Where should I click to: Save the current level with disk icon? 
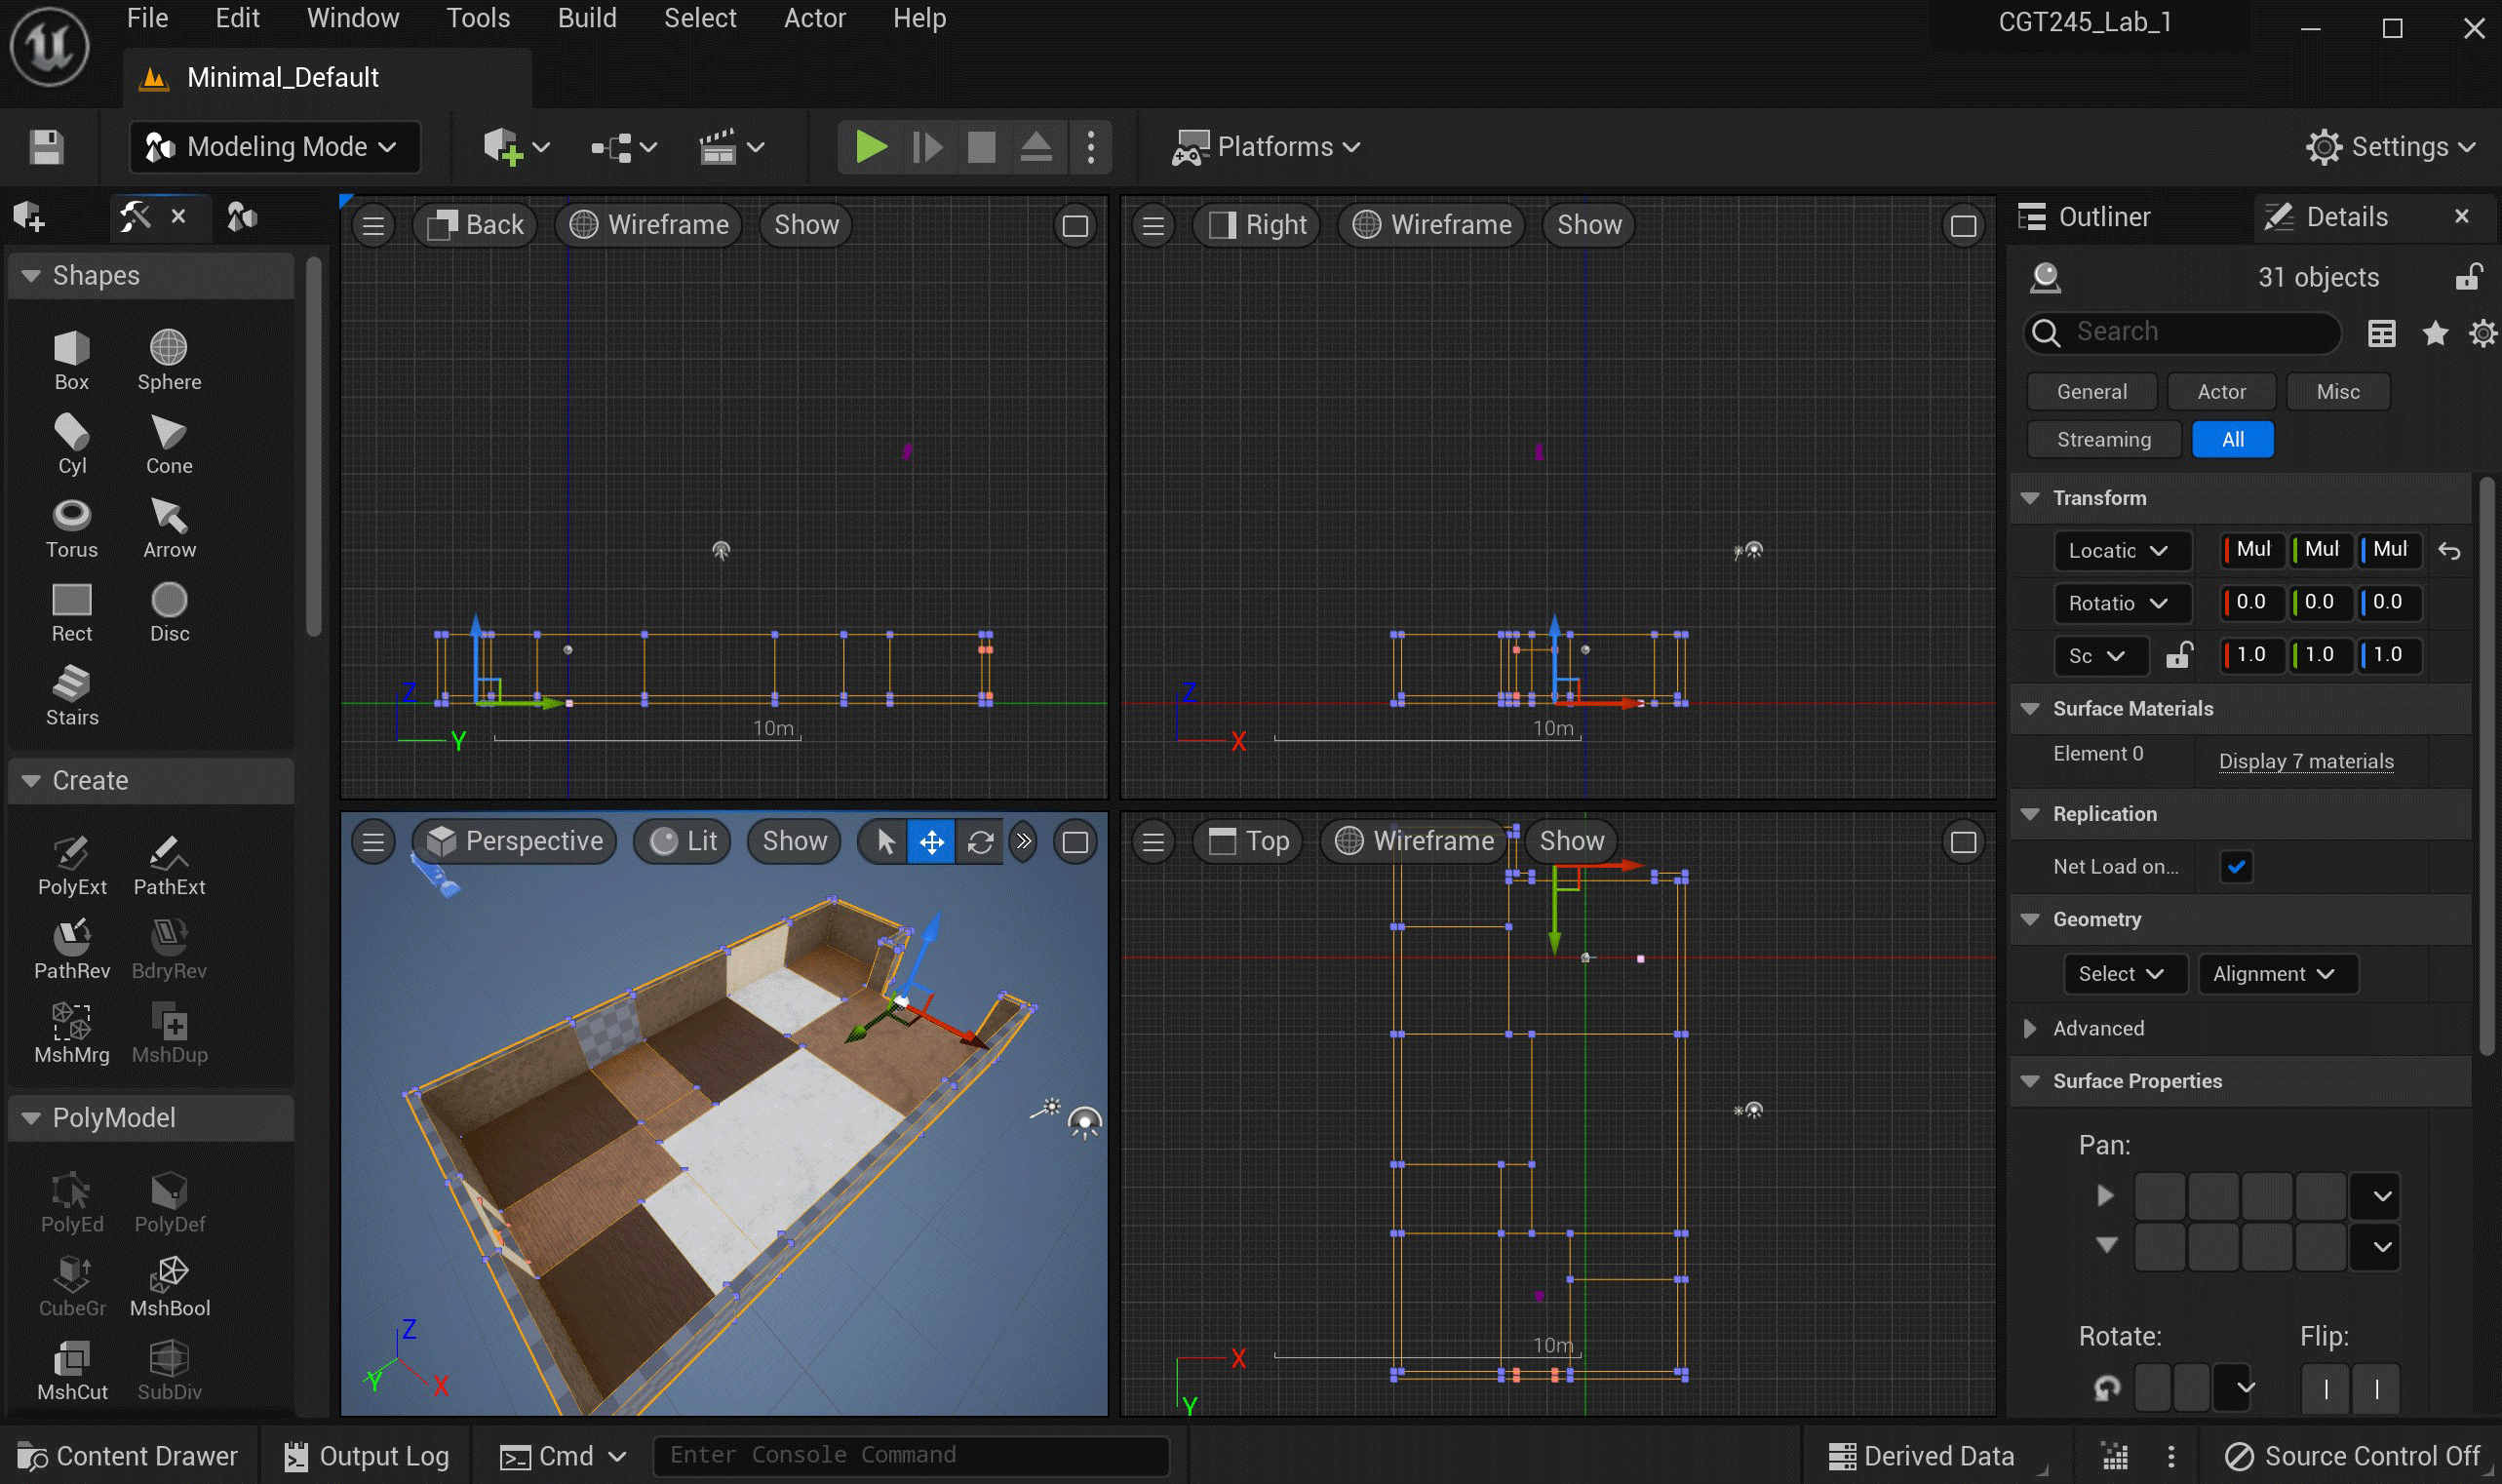coord(46,147)
